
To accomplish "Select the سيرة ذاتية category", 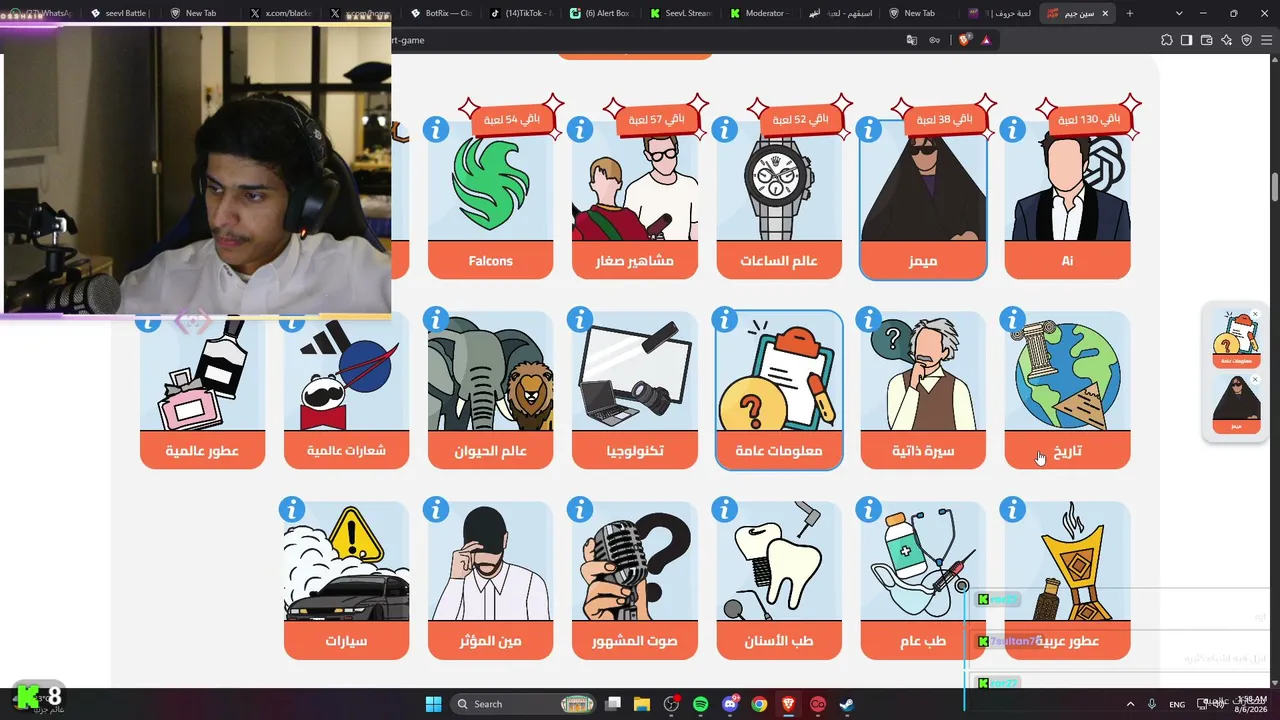I will pos(923,390).
